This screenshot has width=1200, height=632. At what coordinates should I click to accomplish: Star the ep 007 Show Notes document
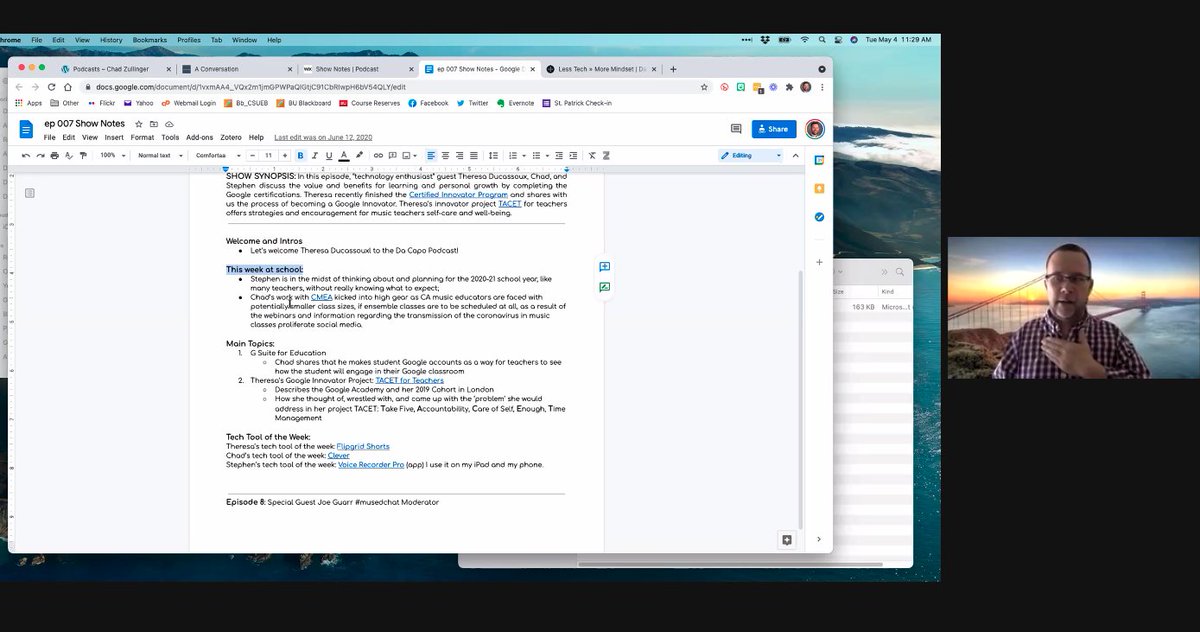click(139, 124)
